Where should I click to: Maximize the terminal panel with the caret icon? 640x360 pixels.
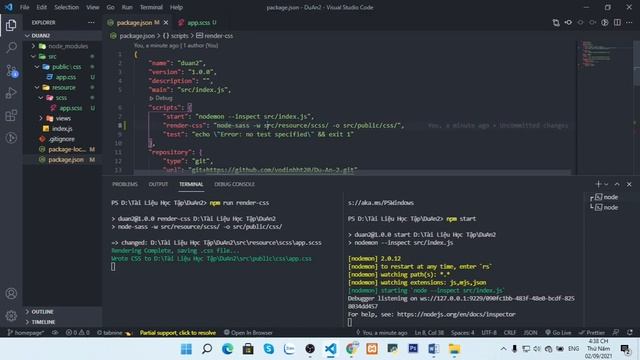617,184
